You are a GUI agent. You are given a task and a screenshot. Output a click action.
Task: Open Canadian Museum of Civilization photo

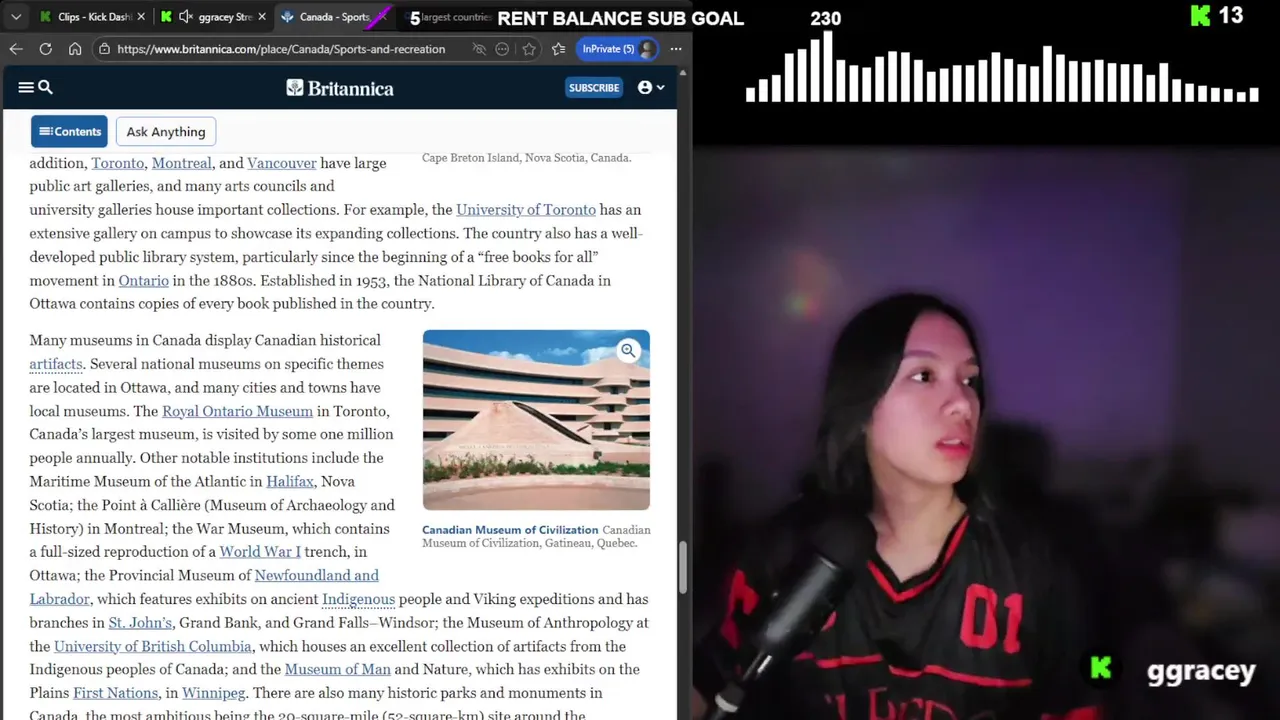tap(536, 420)
